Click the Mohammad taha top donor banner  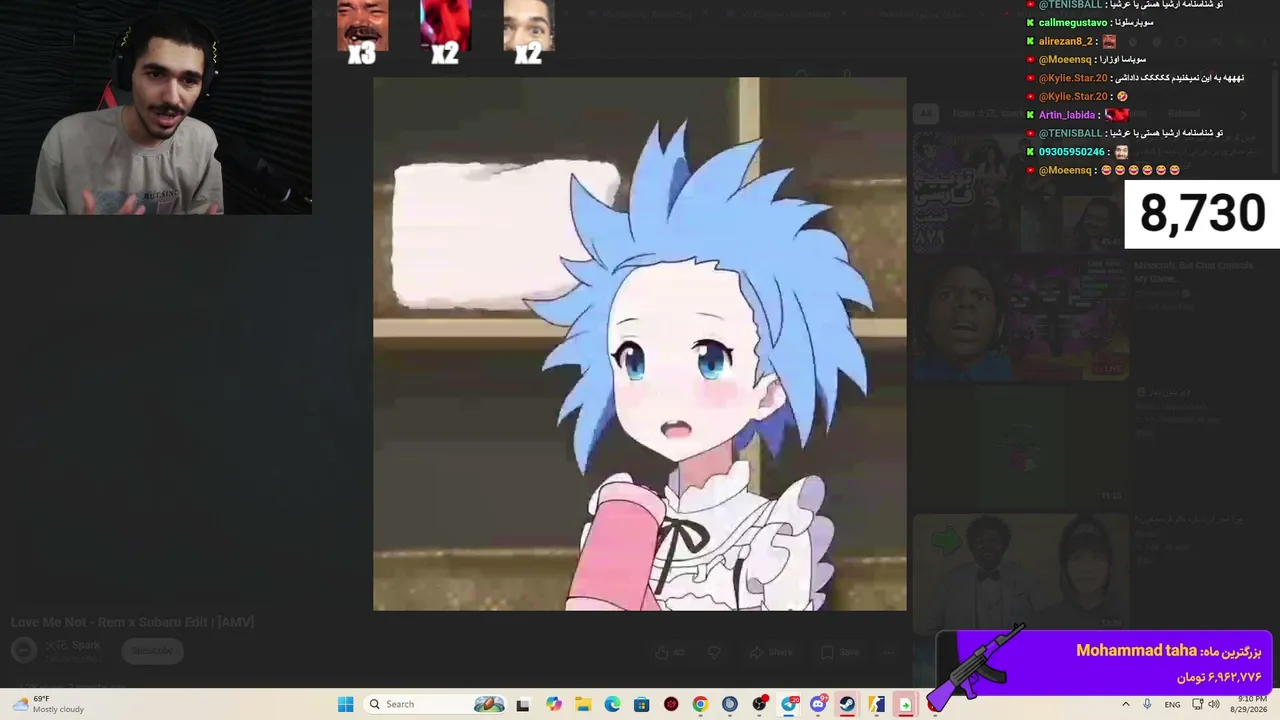1104,663
